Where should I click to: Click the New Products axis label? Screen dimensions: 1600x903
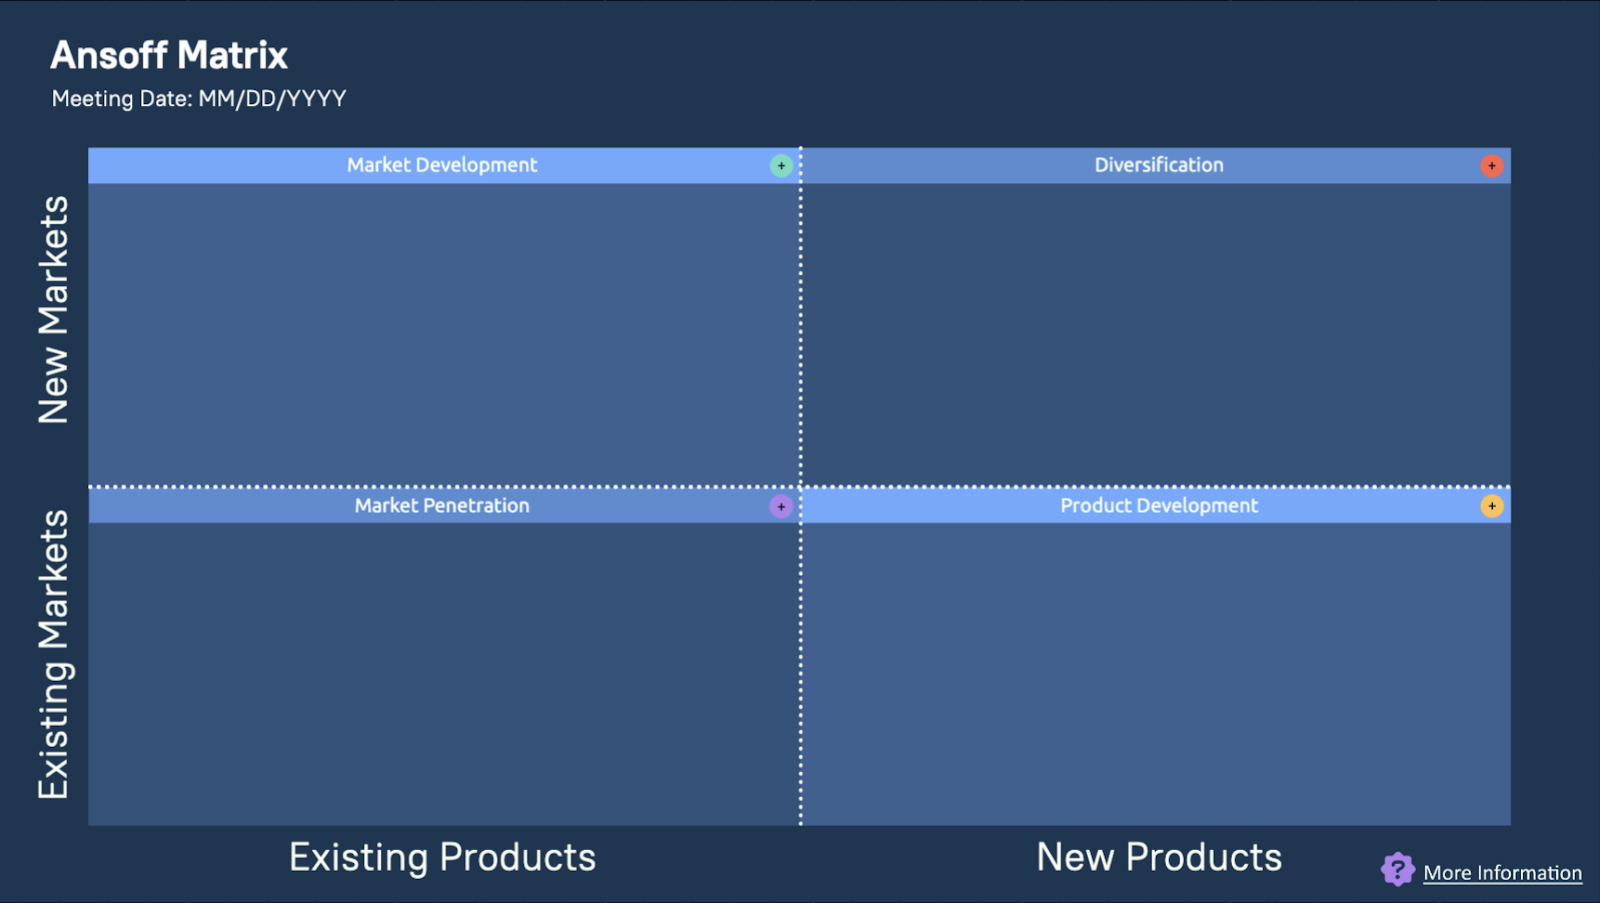point(1159,857)
